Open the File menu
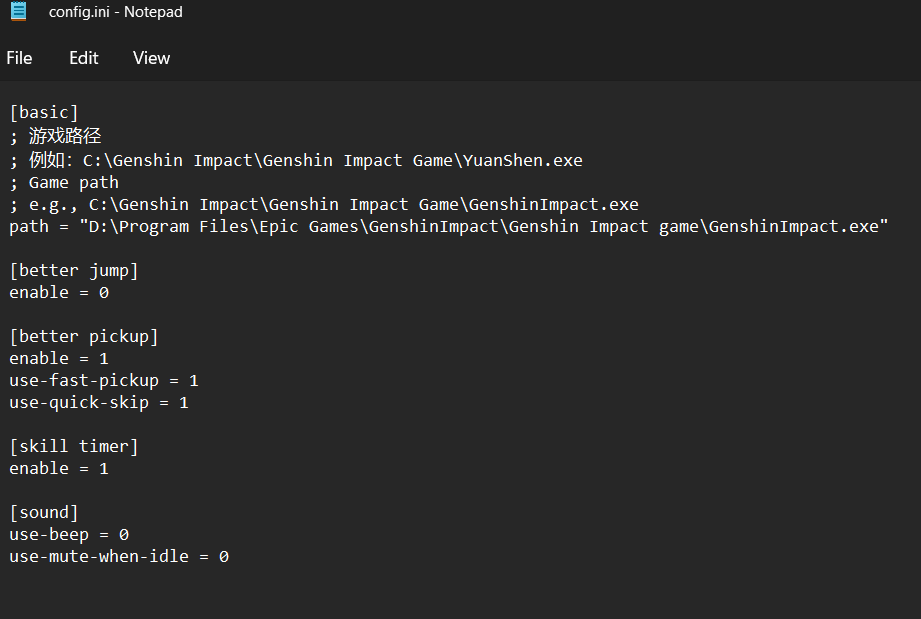The height and width of the screenshot is (619, 921). tap(19, 58)
